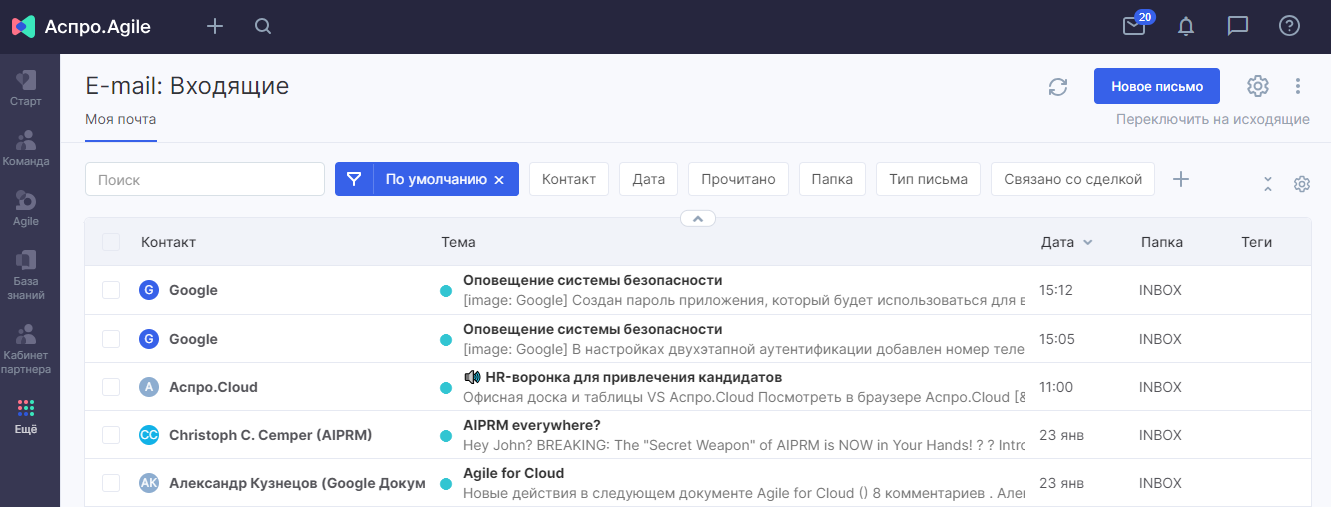This screenshot has height=507, width=1331.
Task: Open the Тип письма filter dropdown
Action: [x=928, y=179]
